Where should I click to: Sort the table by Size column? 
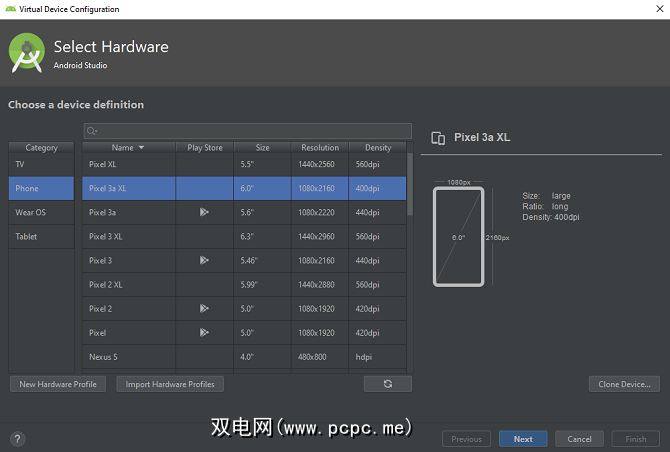[262, 148]
